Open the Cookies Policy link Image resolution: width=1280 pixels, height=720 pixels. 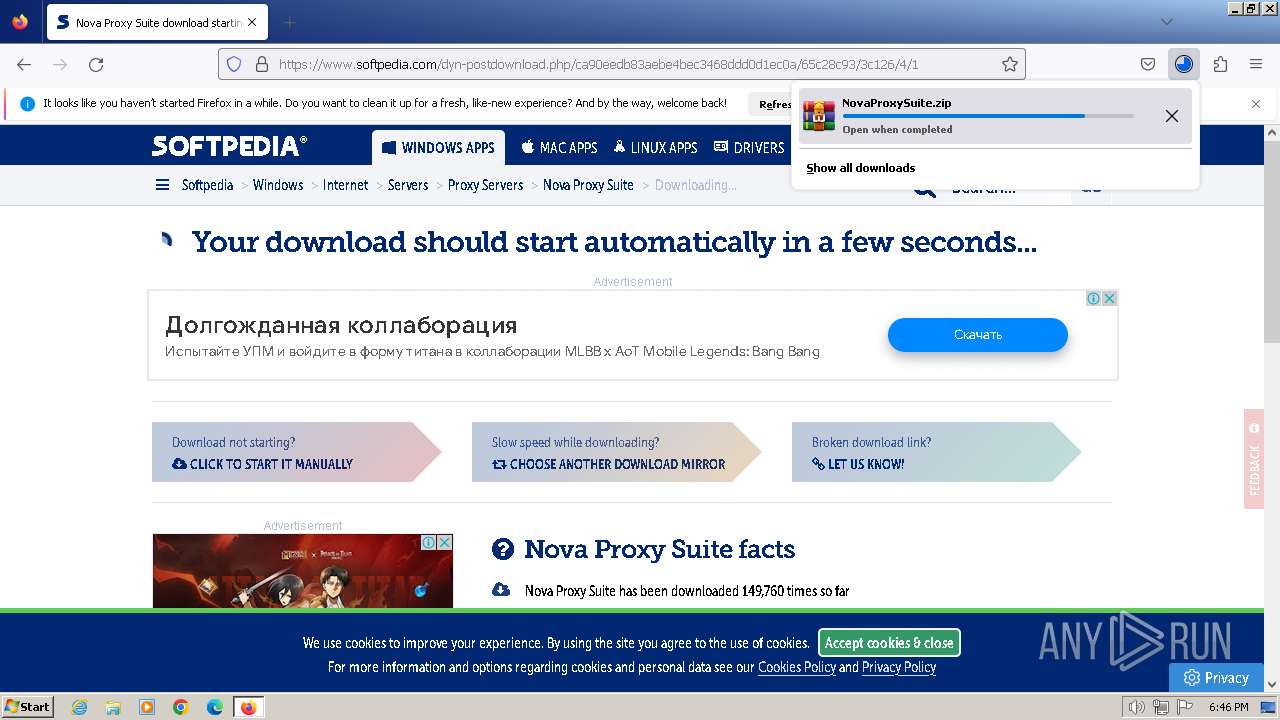coord(796,667)
